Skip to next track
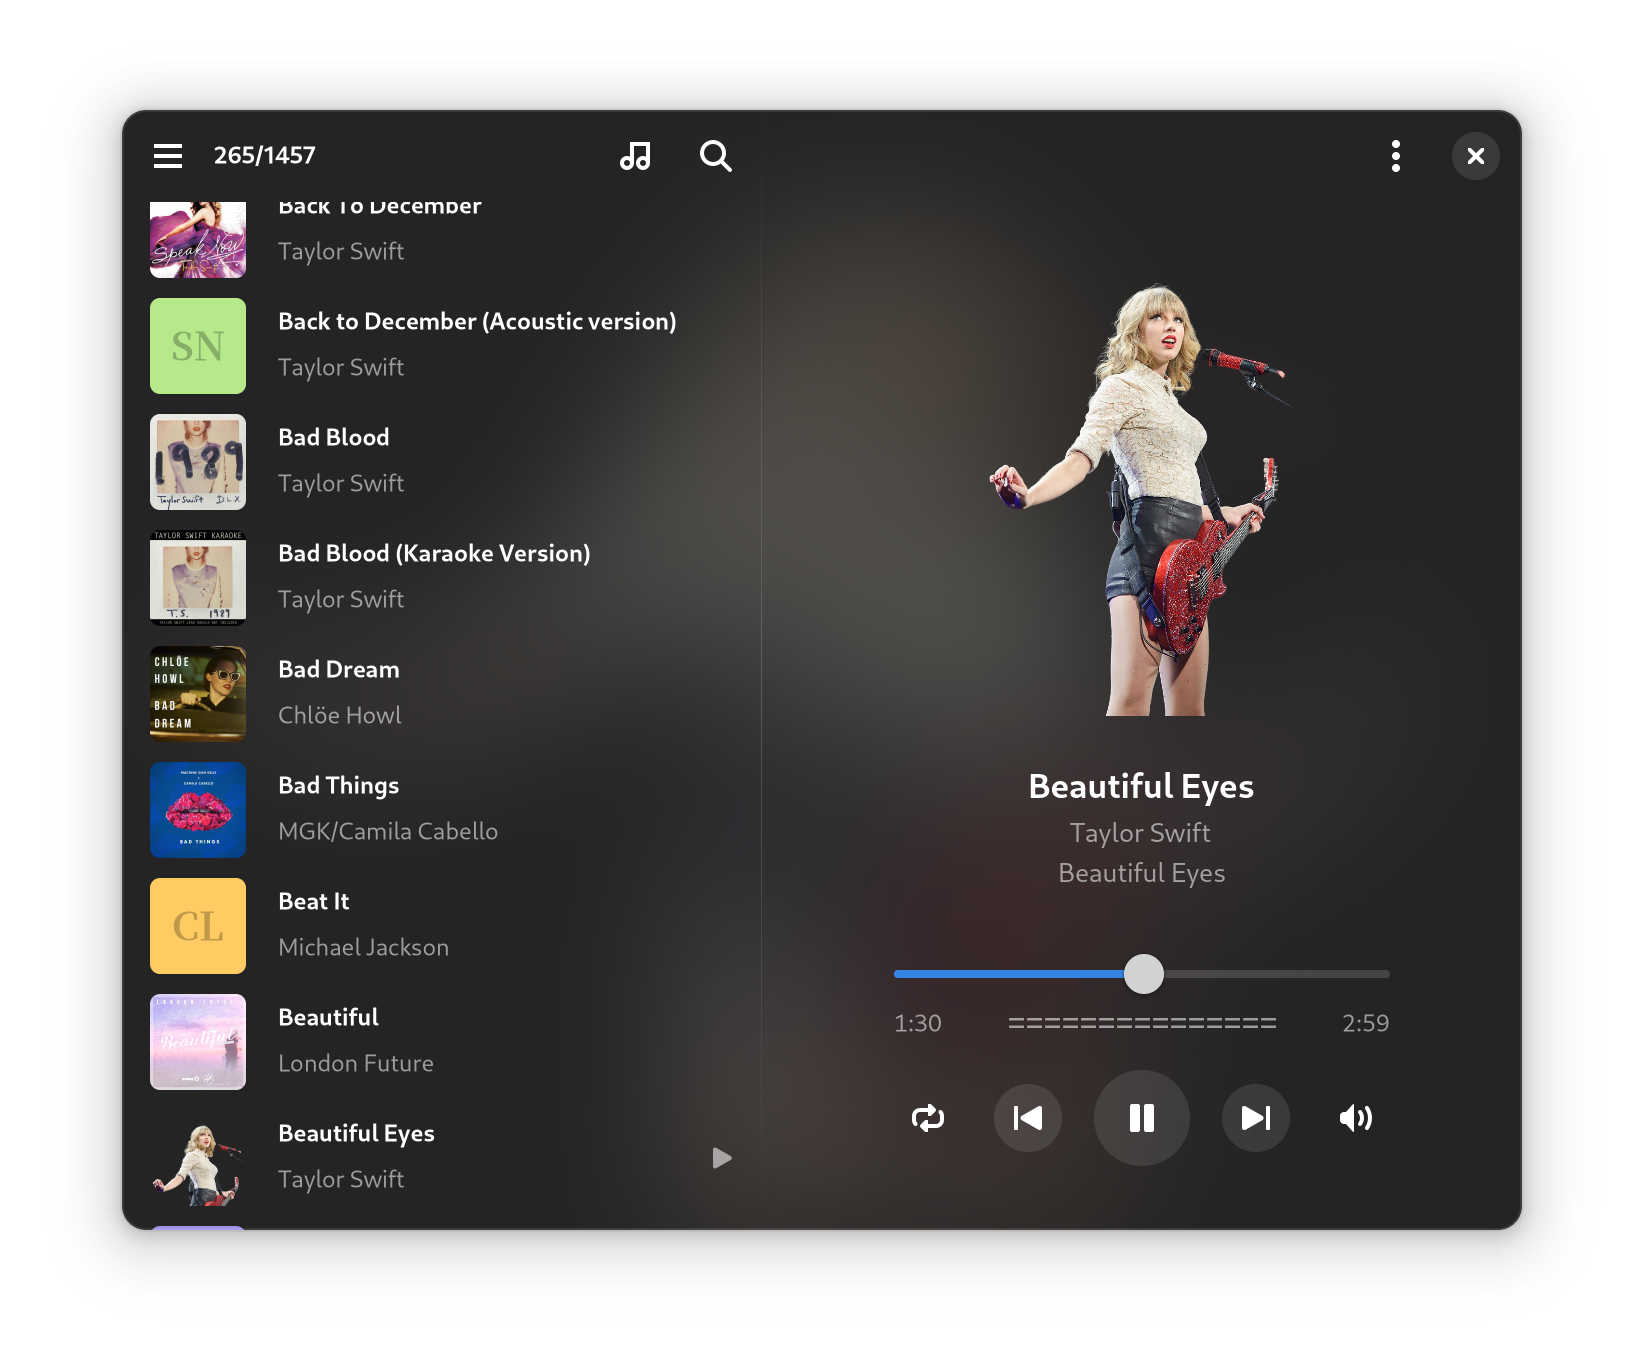 click(x=1256, y=1118)
